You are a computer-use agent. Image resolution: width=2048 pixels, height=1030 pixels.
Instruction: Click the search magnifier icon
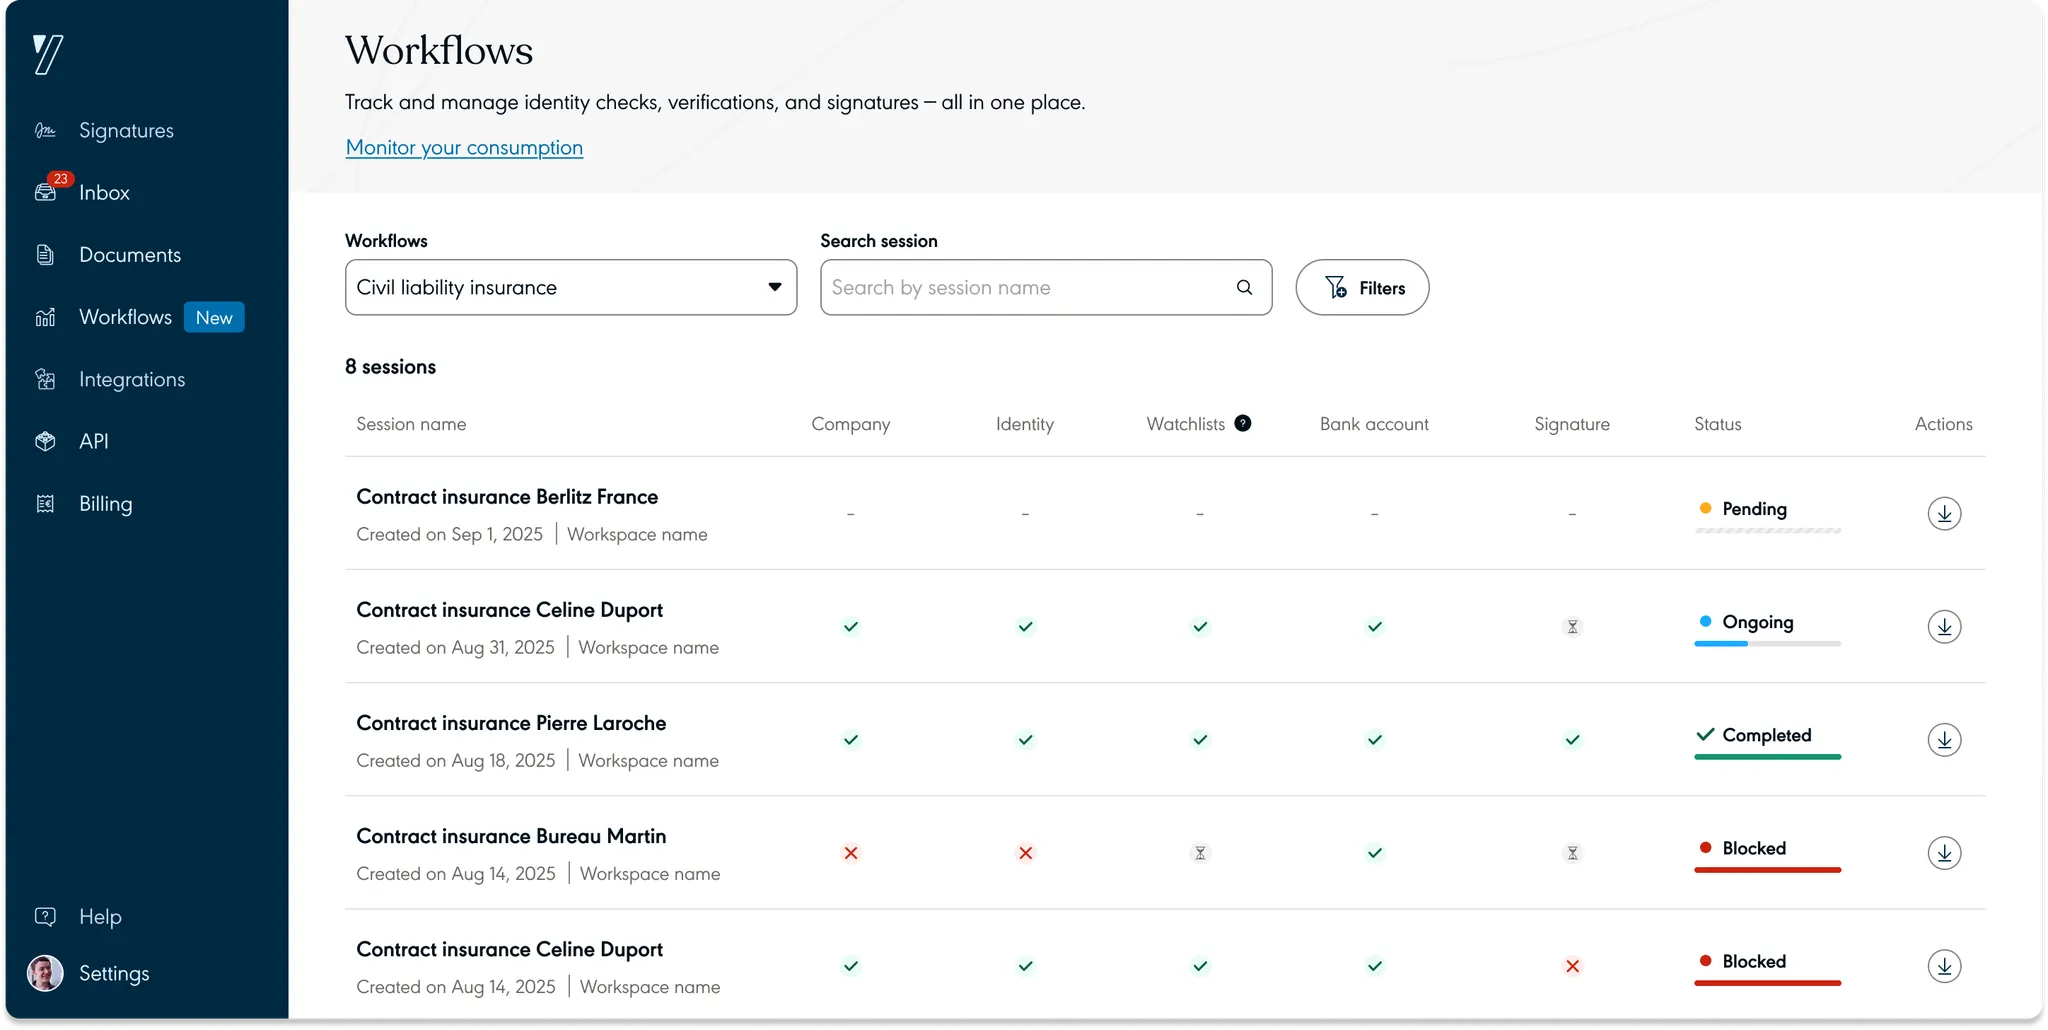[x=1244, y=287]
